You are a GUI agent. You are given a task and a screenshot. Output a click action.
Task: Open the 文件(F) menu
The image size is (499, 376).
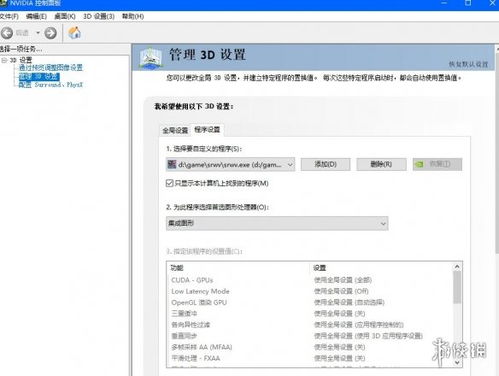coord(9,16)
